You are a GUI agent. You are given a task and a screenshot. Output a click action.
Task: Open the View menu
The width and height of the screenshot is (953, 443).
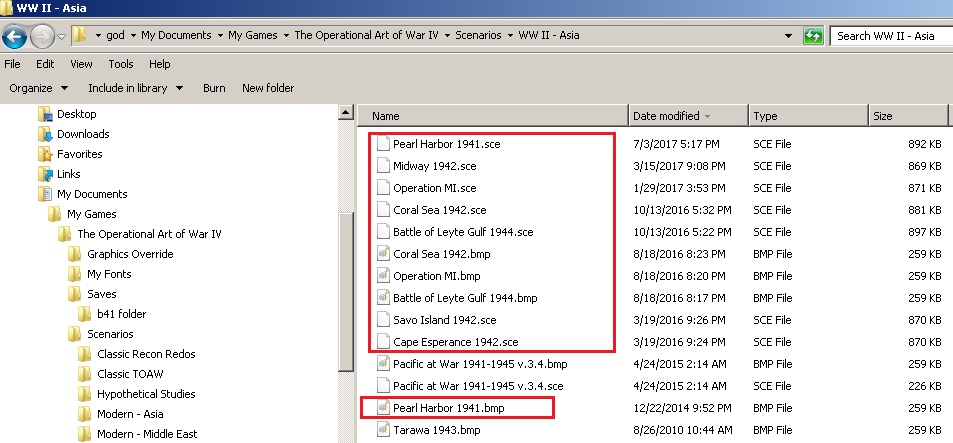(81, 64)
